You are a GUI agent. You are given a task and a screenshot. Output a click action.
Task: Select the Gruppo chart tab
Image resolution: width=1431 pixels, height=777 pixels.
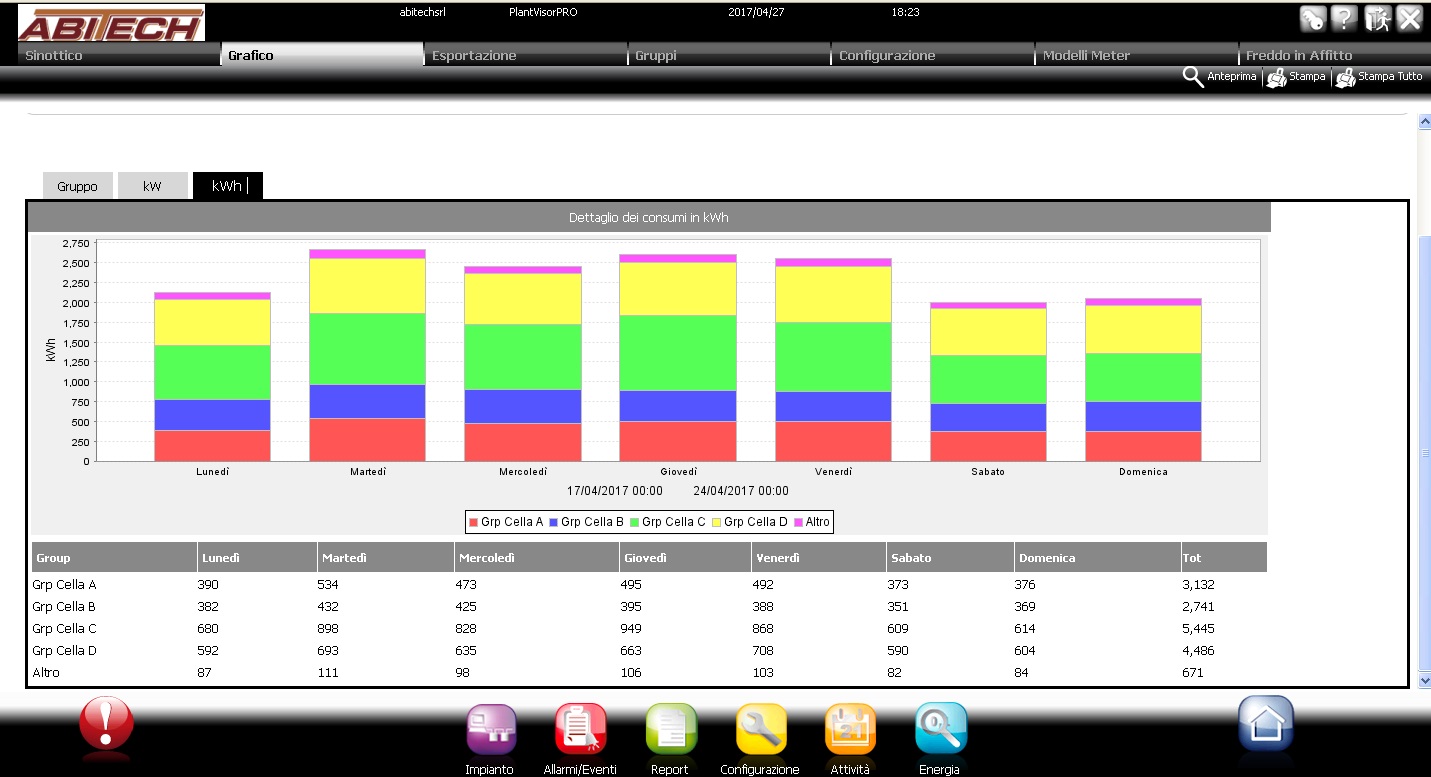(77, 186)
